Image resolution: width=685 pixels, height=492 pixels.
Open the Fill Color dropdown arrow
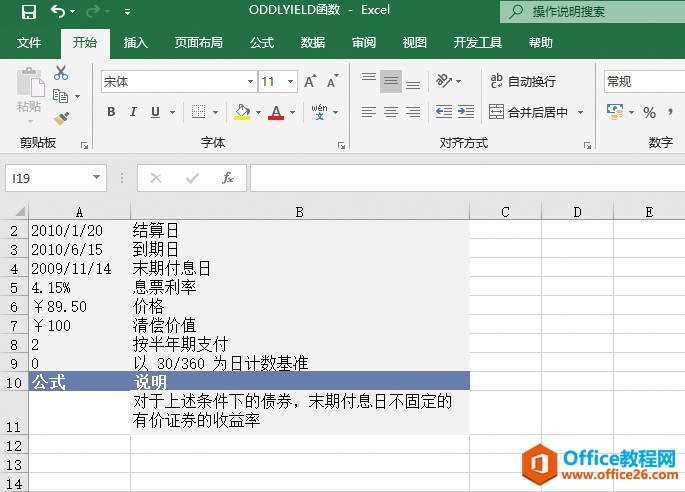259,113
